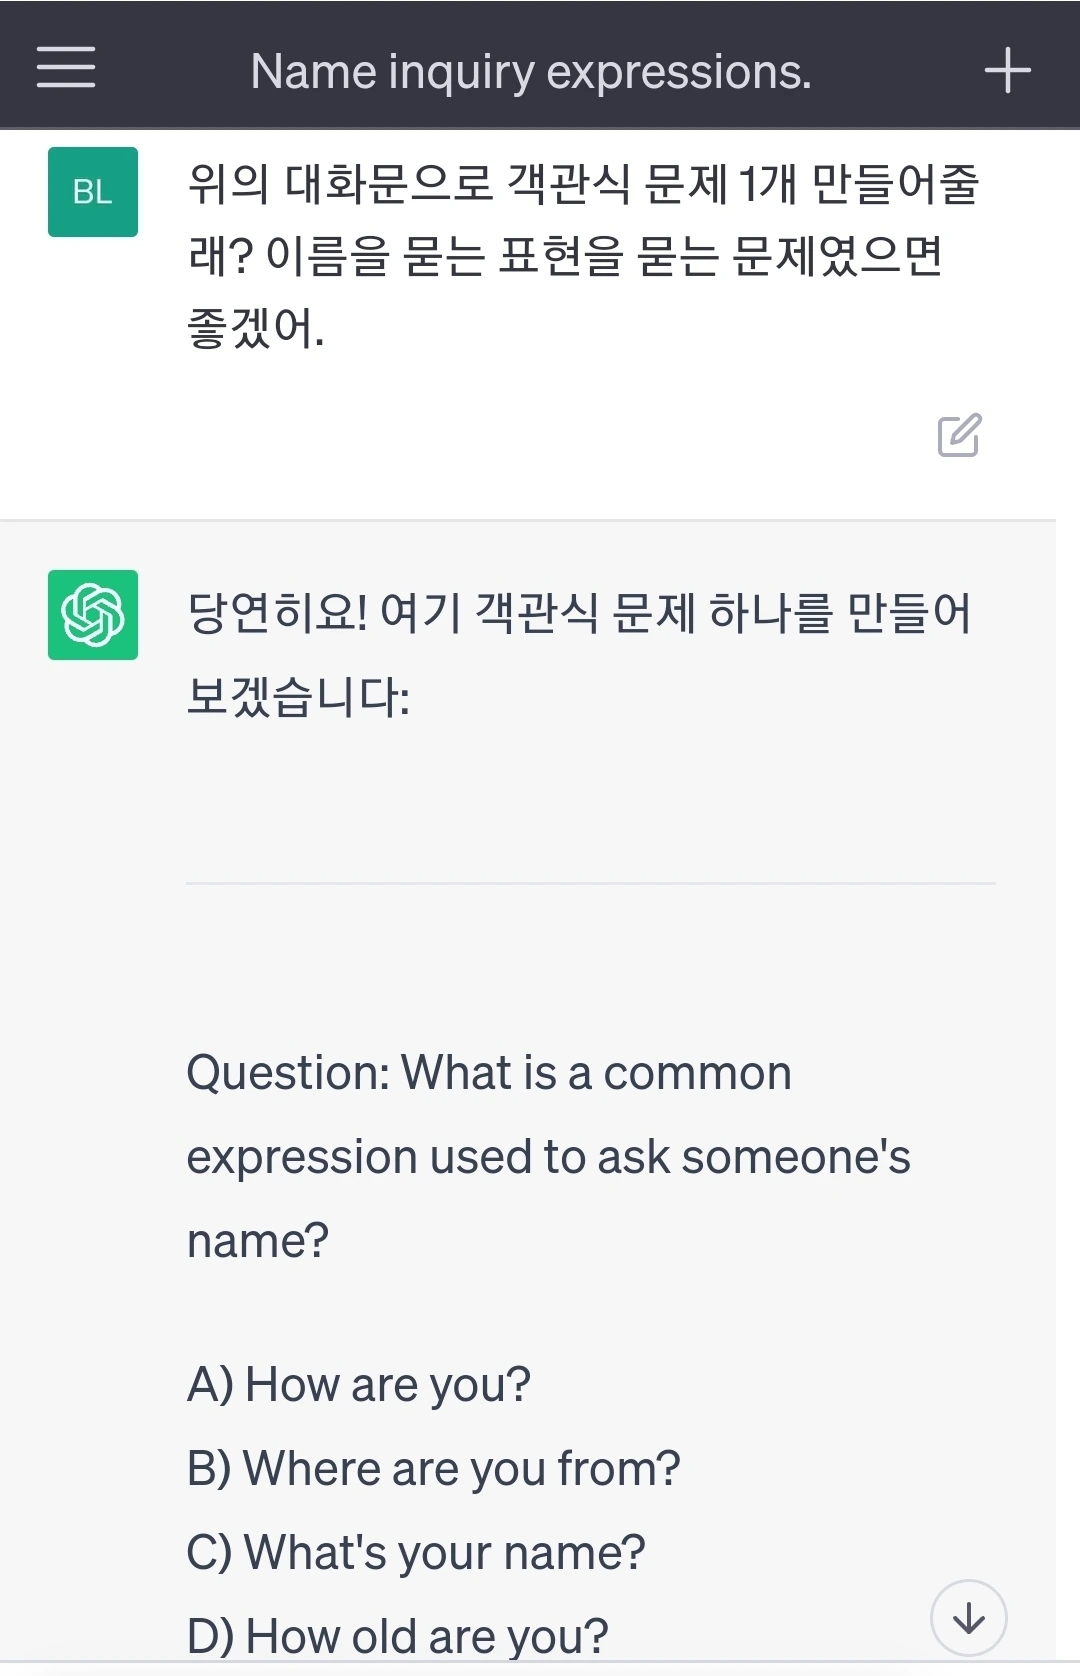
Task: Click the '보겠습니다:' text line
Action: tap(298, 697)
